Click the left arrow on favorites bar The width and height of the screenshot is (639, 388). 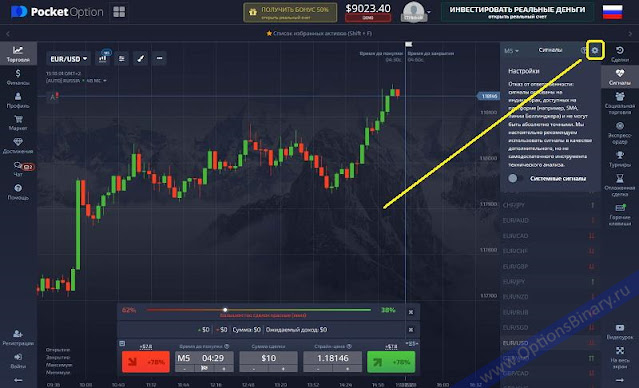coord(8,34)
